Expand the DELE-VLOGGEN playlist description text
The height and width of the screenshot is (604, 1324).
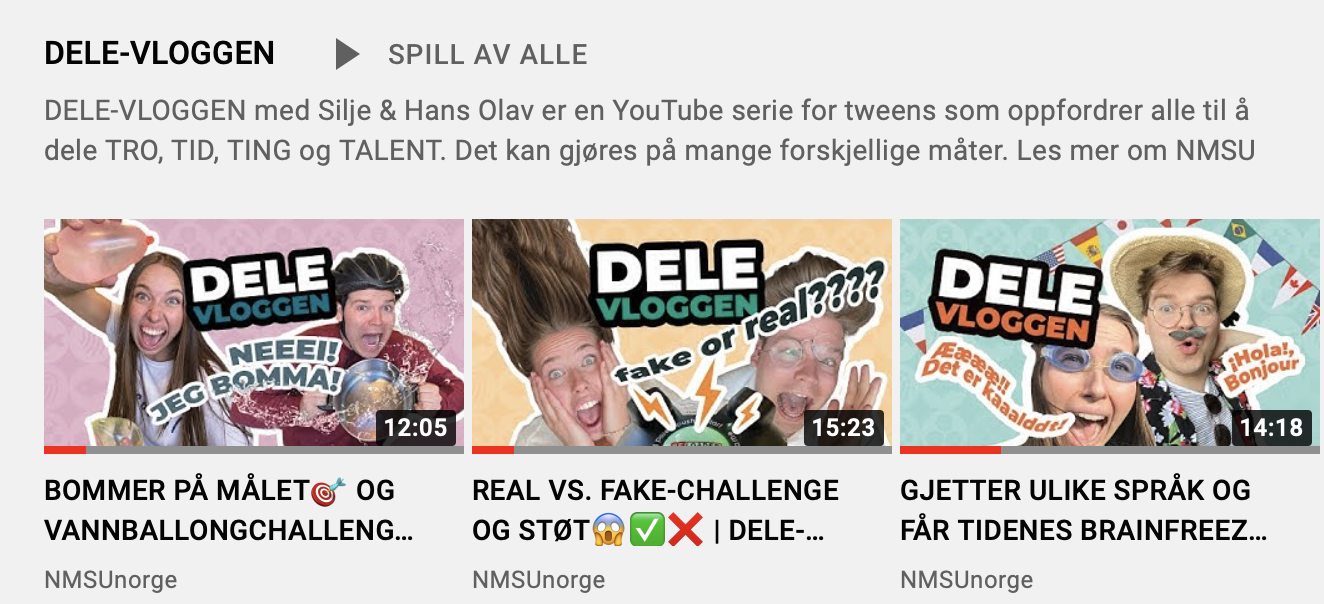tap(650, 130)
